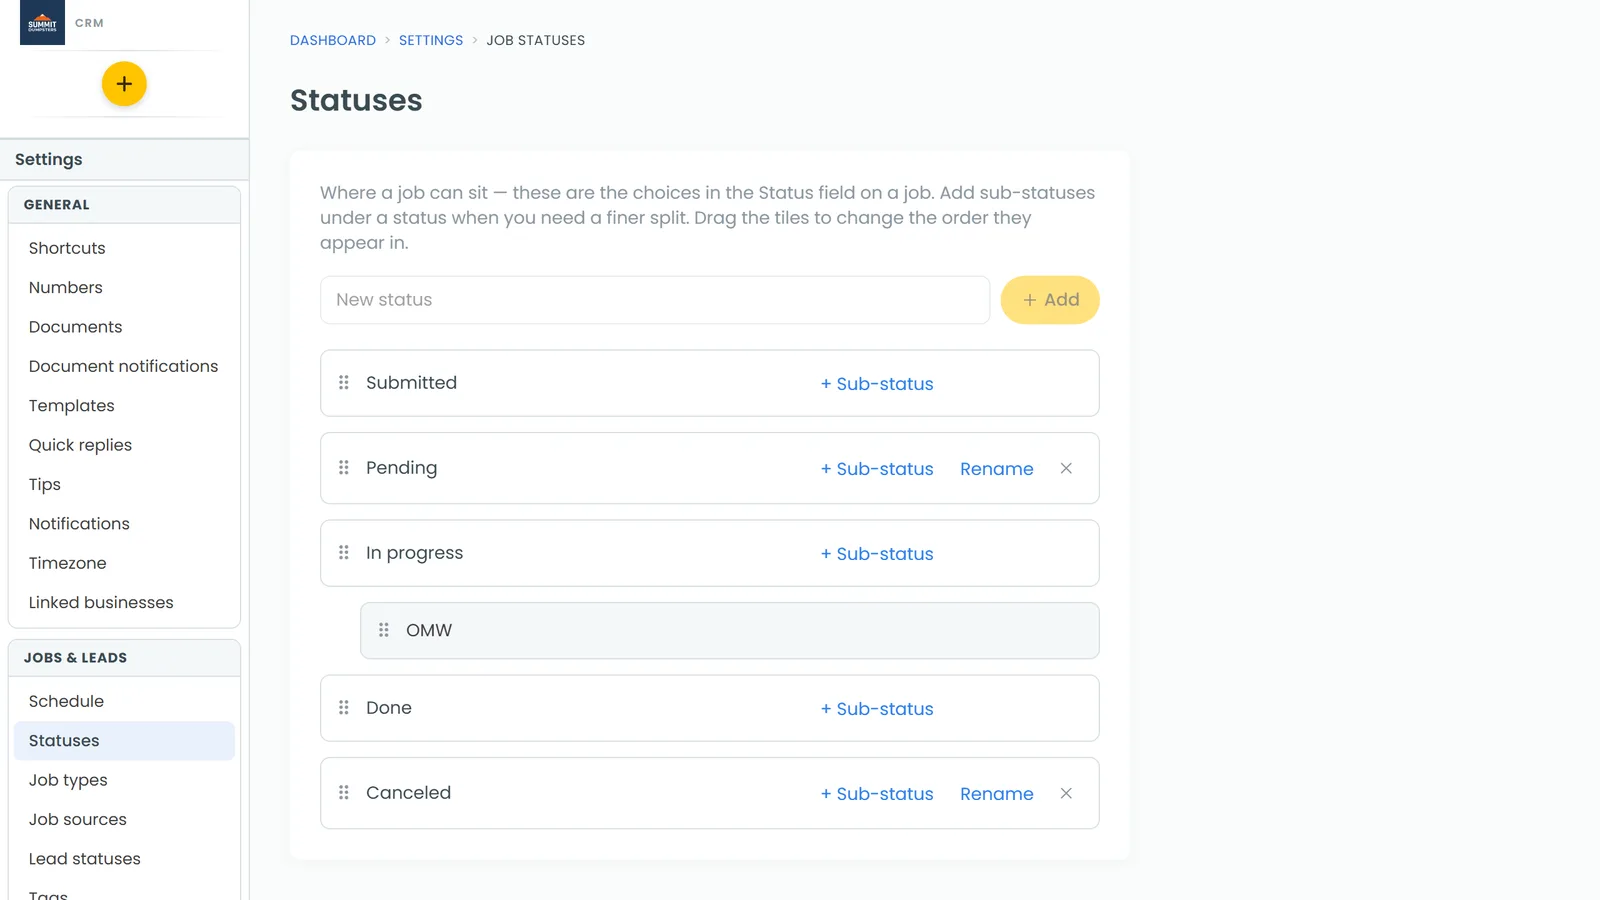Grab the drag handle for Submitted status

tap(344, 382)
